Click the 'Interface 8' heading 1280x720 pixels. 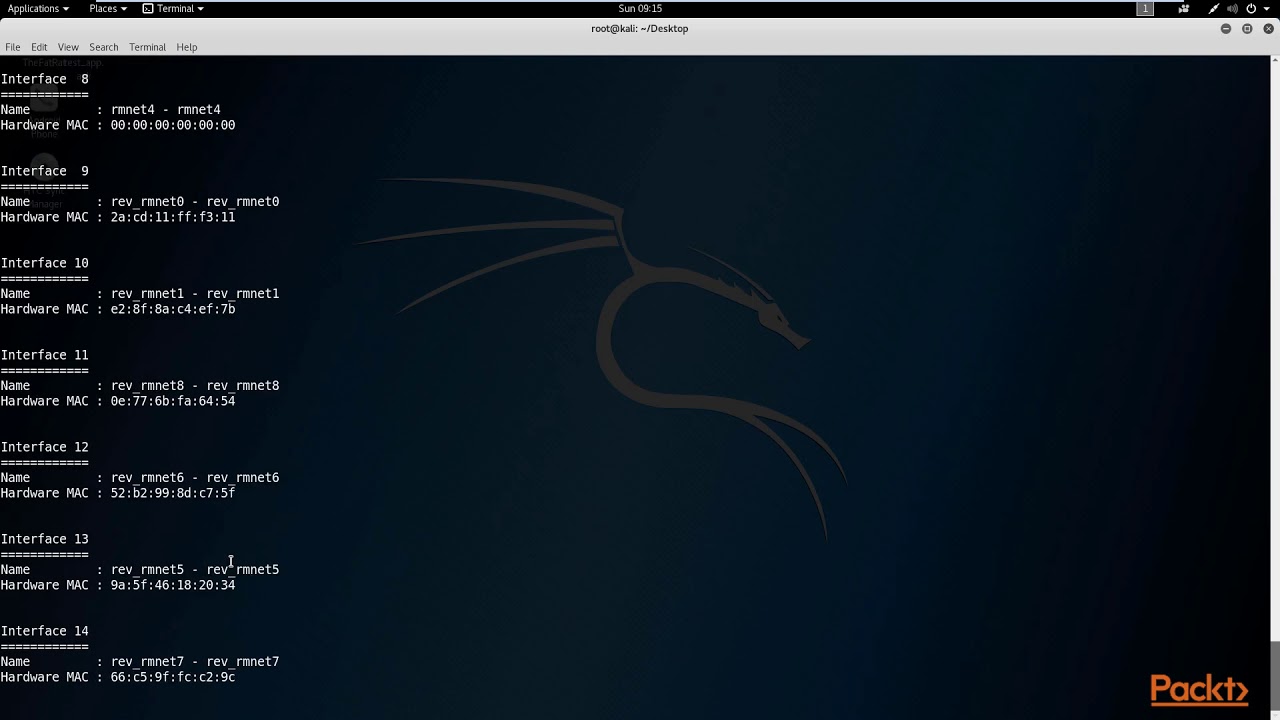coord(45,79)
